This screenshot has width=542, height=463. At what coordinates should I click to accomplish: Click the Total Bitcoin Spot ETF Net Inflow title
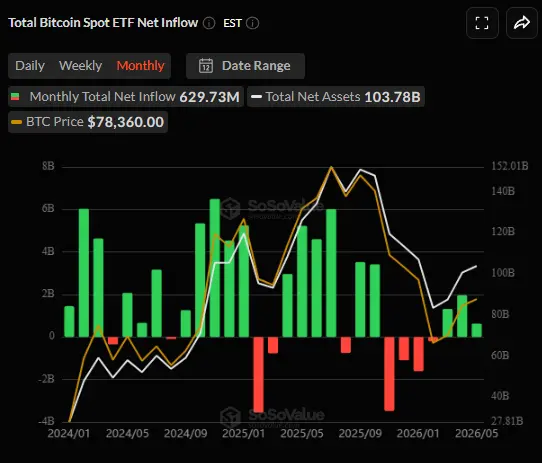(x=103, y=23)
